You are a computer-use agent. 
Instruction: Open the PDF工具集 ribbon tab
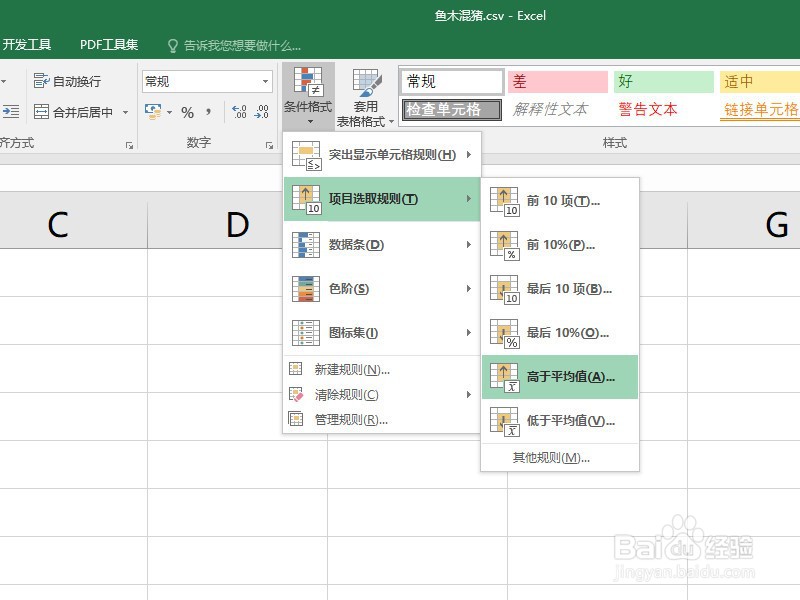pyautogui.click(x=109, y=45)
